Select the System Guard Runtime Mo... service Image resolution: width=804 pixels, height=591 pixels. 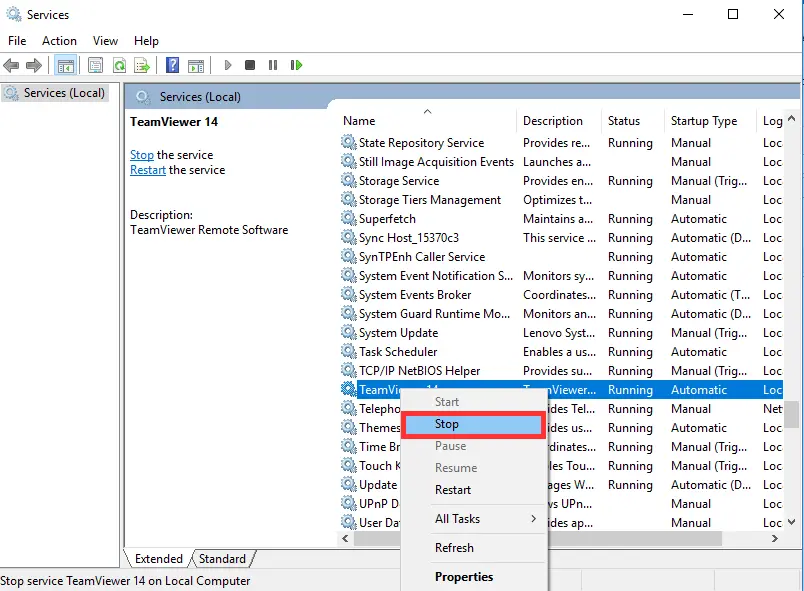pyautogui.click(x=561, y=314)
